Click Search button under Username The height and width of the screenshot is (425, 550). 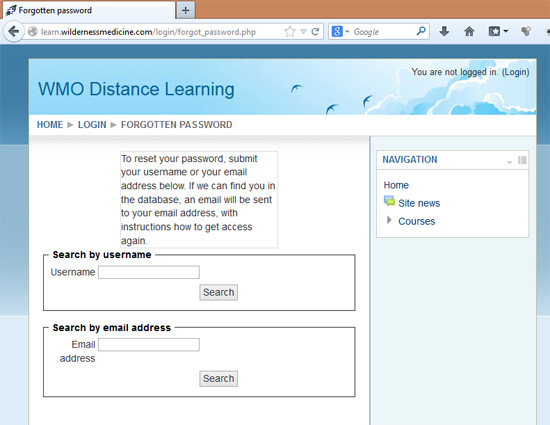tap(219, 292)
